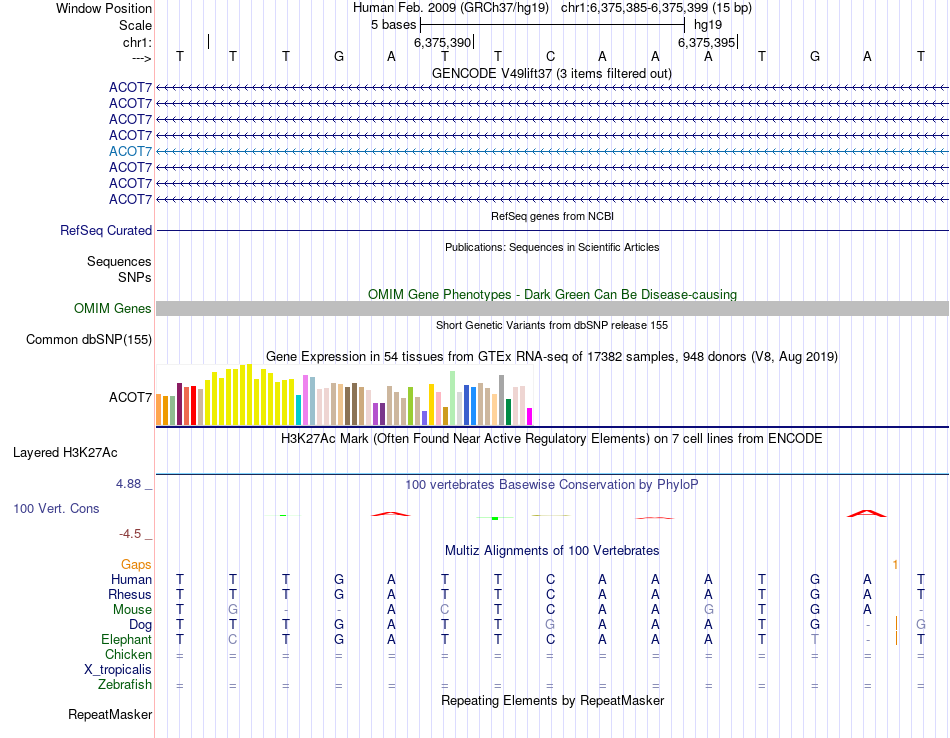Click the 100 Vert. Cons label

(56, 508)
